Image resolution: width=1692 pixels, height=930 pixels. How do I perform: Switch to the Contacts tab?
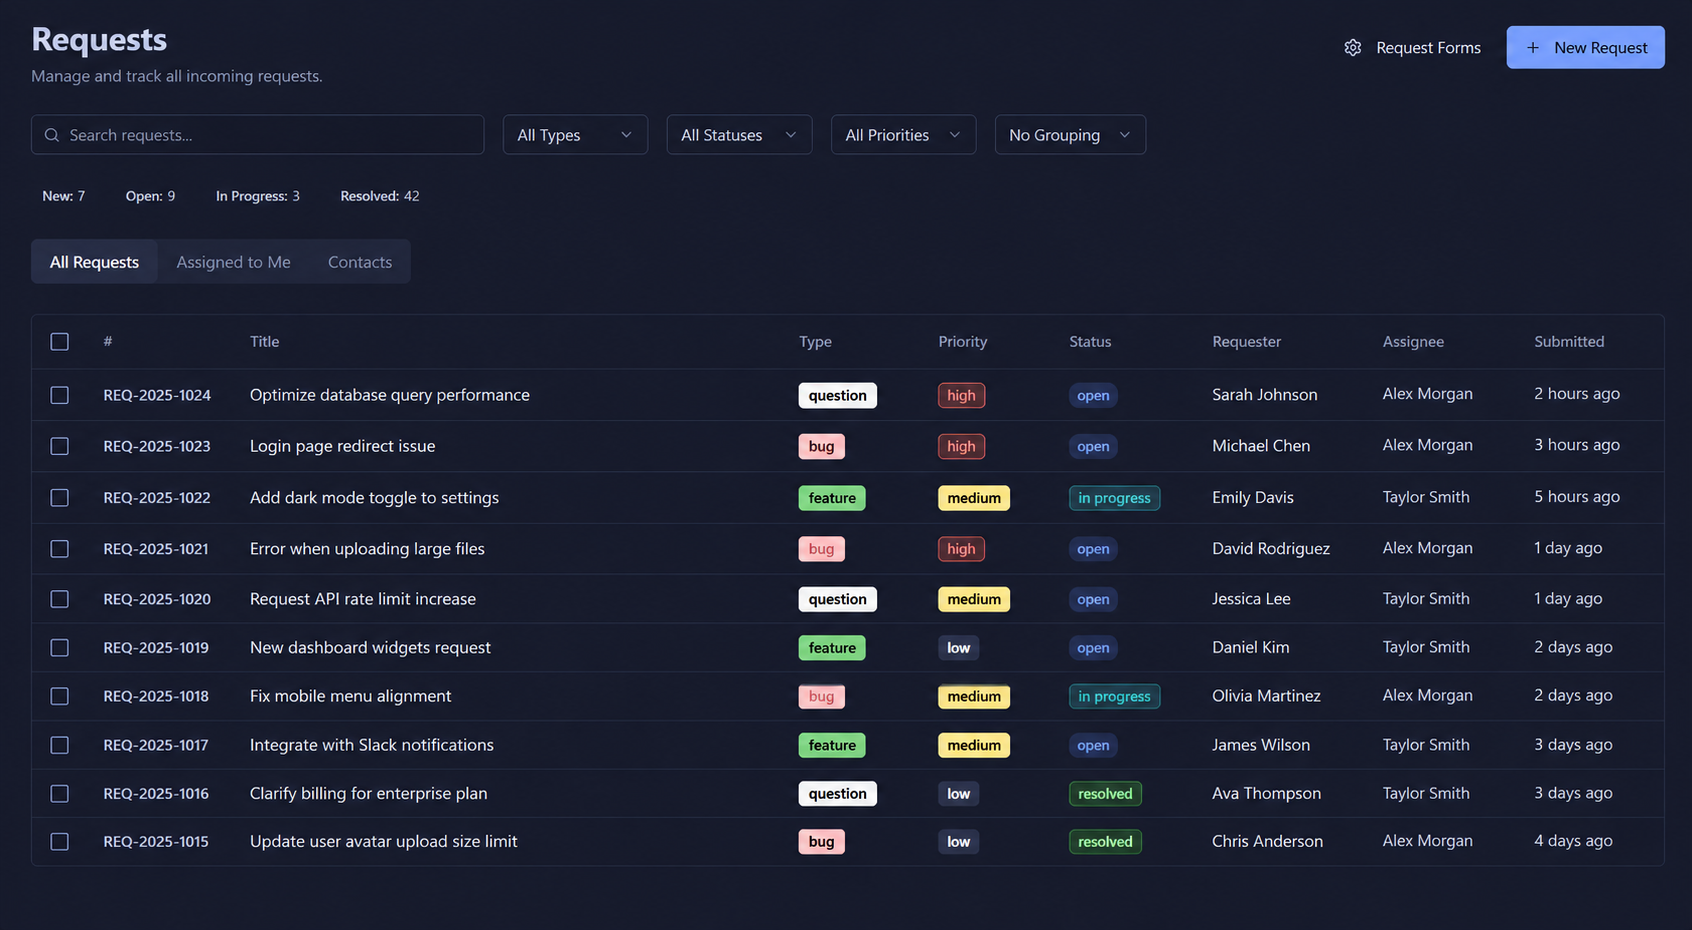pos(360,262)
